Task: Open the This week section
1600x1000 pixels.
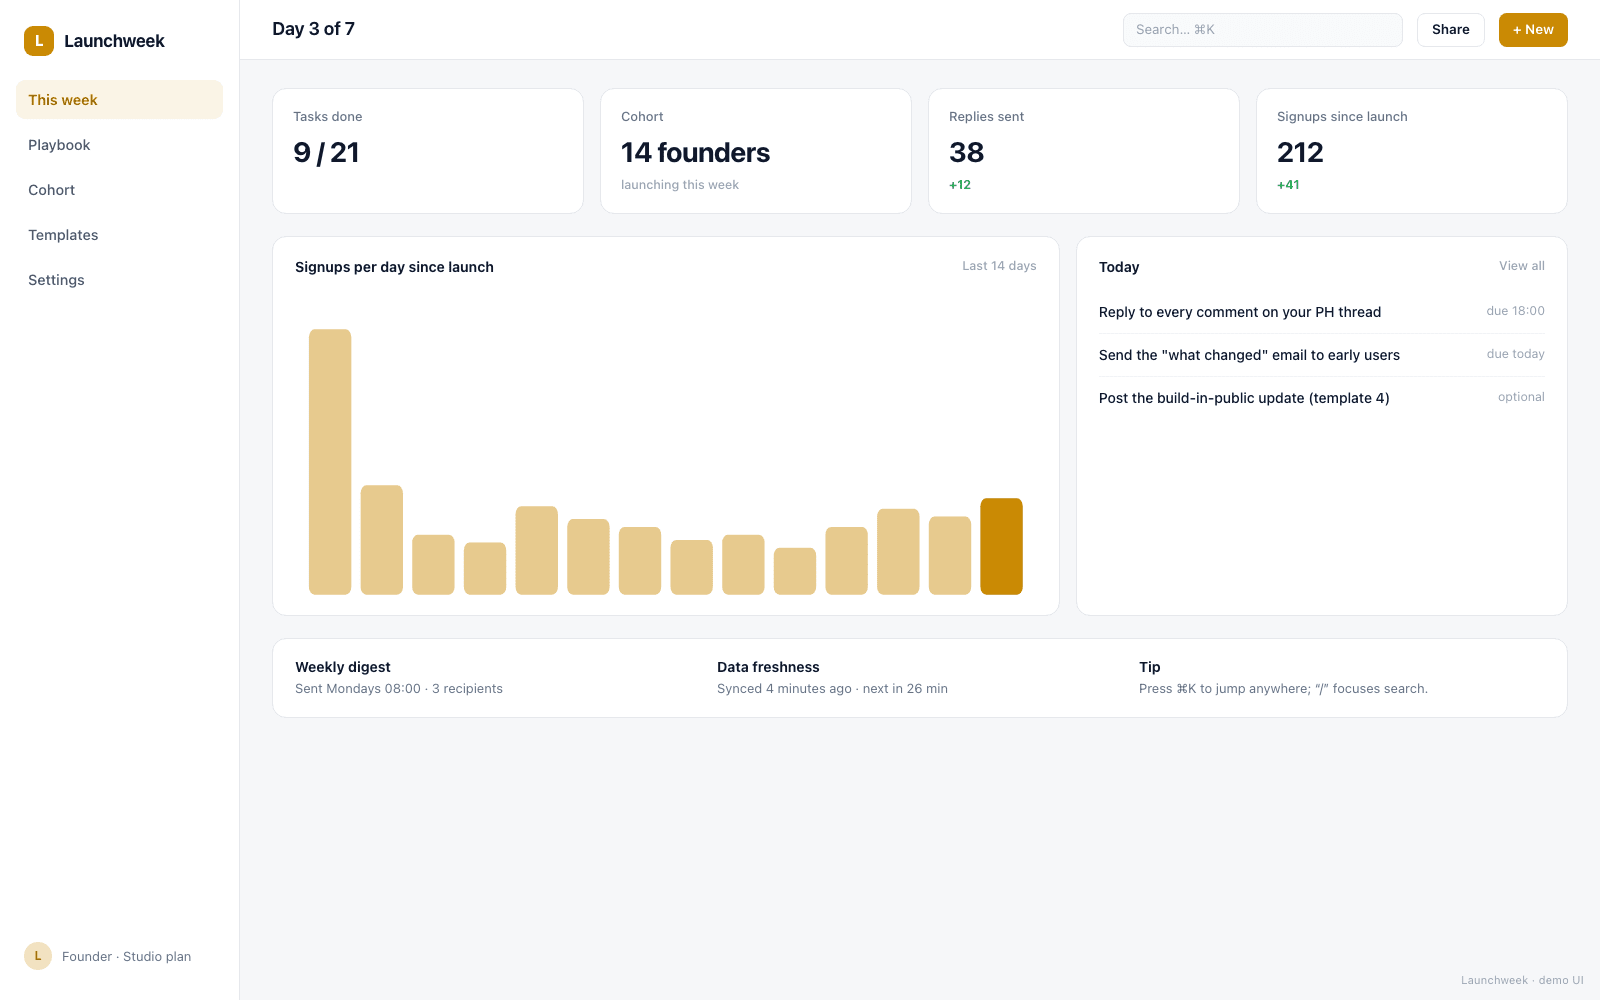Action: (119, 100)
